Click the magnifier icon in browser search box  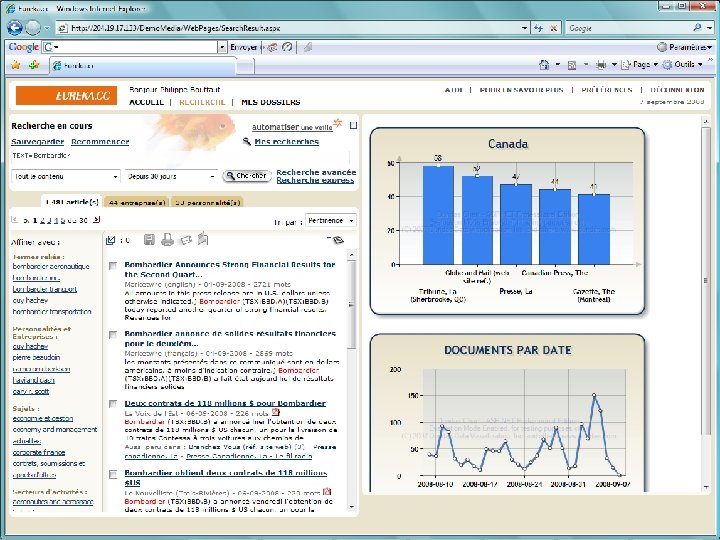[697, 28]
